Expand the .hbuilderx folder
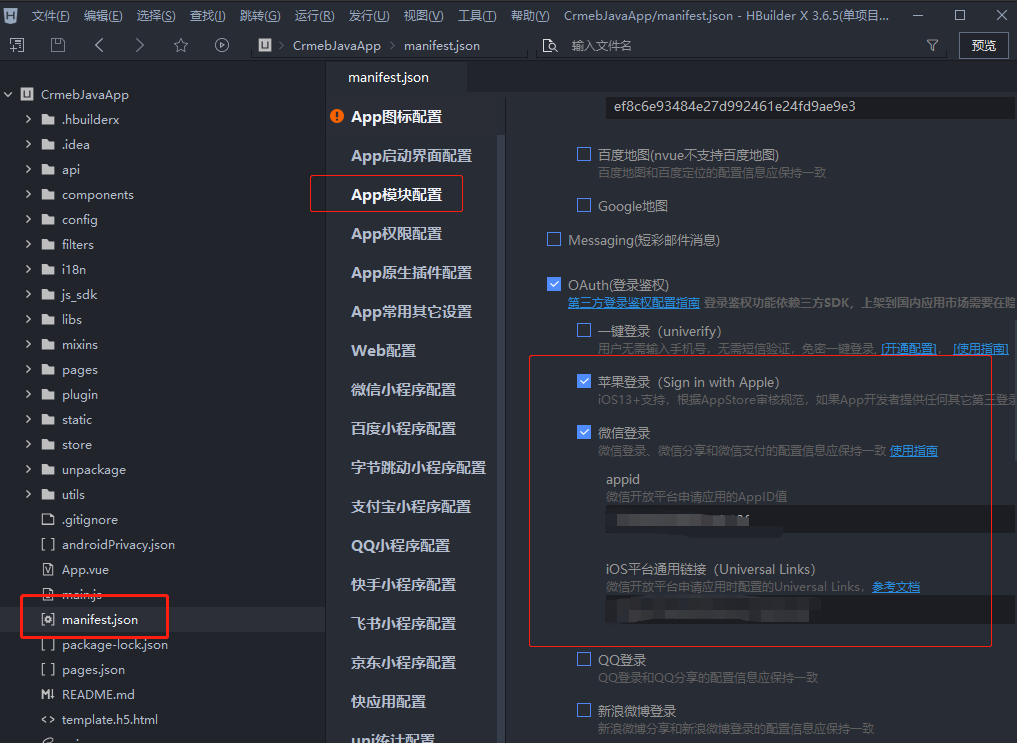This screenshot has width=1017, height=743. (x=28, y=119)
